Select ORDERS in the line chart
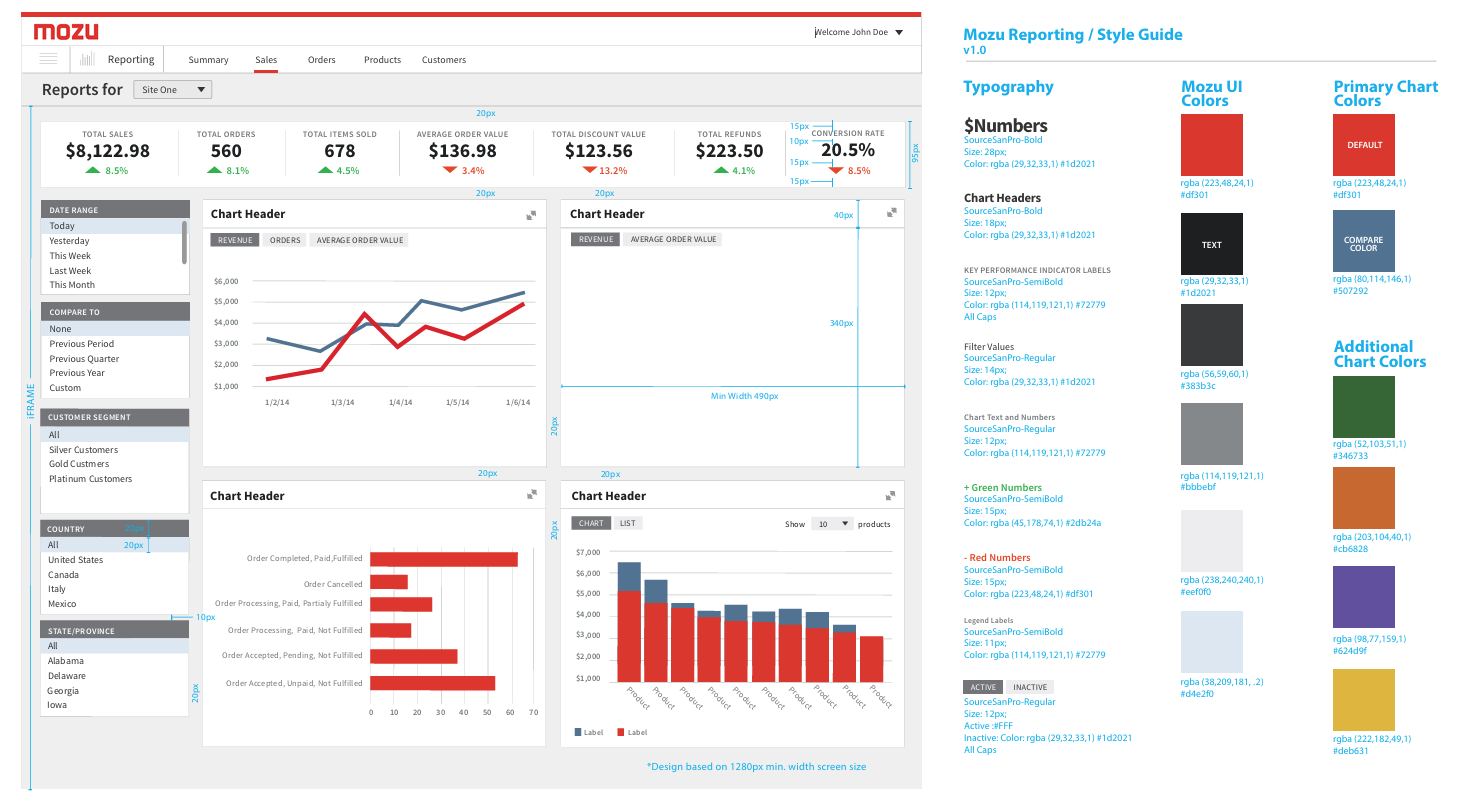 285,240
